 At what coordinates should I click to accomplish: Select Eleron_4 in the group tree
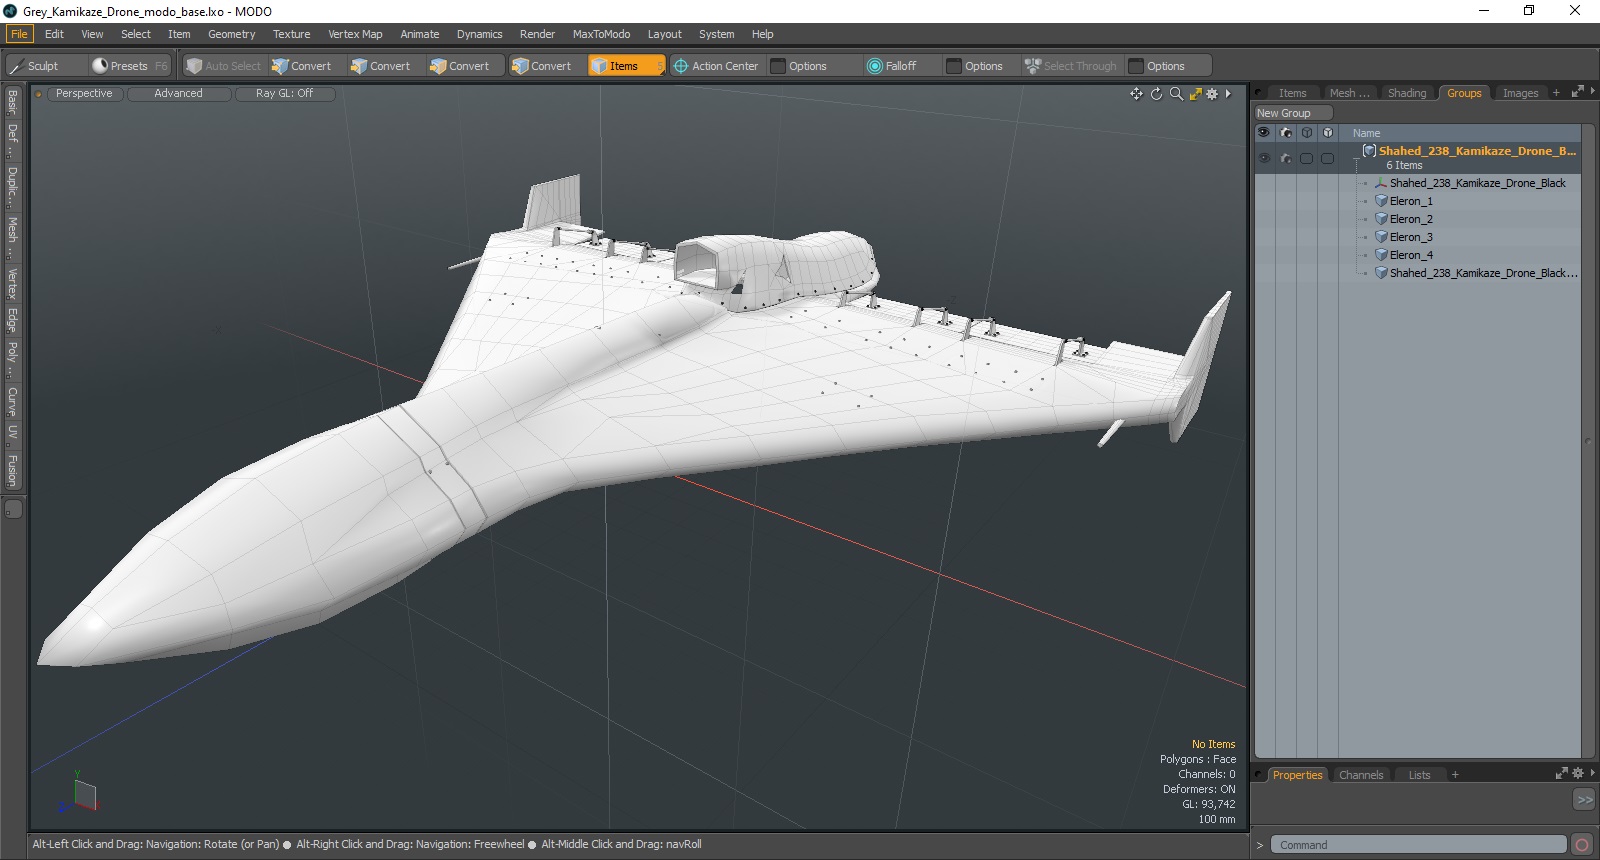[1411, 255]
